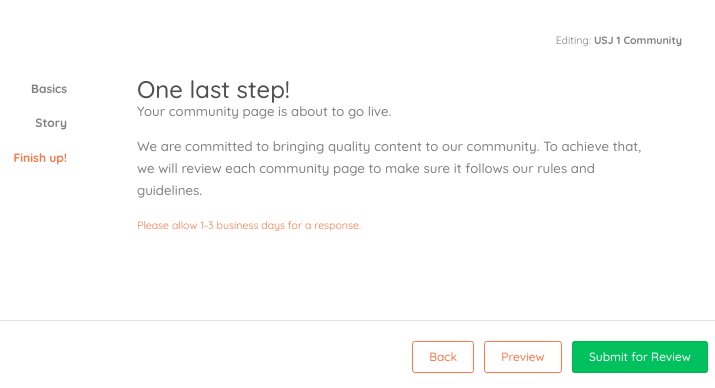Click the Editing: label at top right
The width and height of the screenshot is (715, 388).
tap(573, 41)
